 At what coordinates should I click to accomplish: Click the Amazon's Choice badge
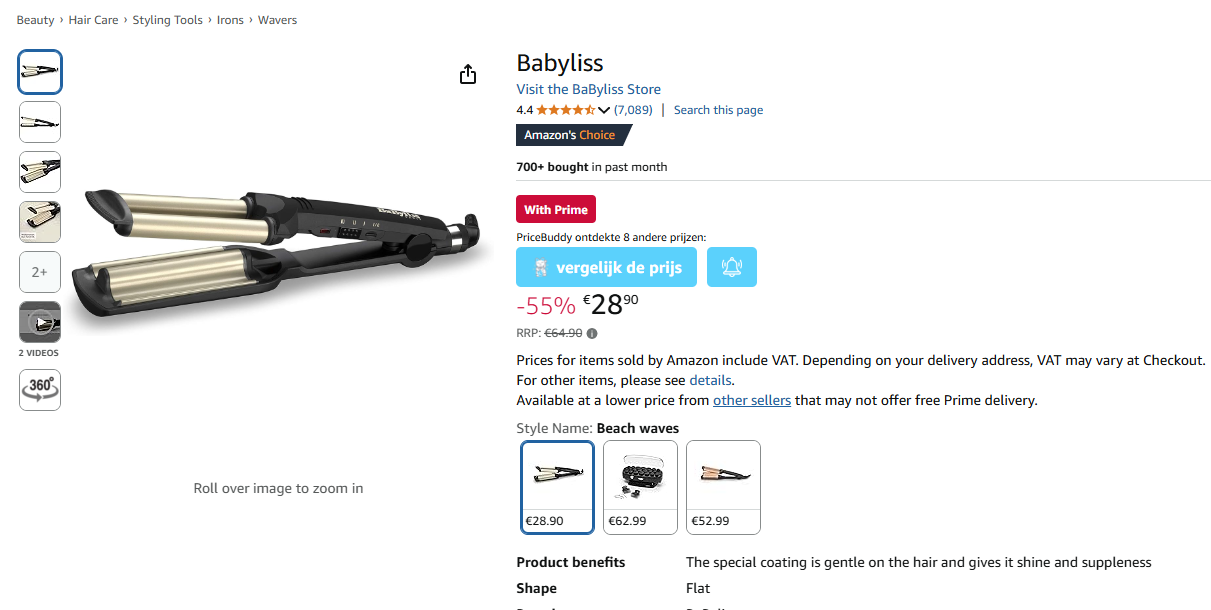(x=567, y=134)
